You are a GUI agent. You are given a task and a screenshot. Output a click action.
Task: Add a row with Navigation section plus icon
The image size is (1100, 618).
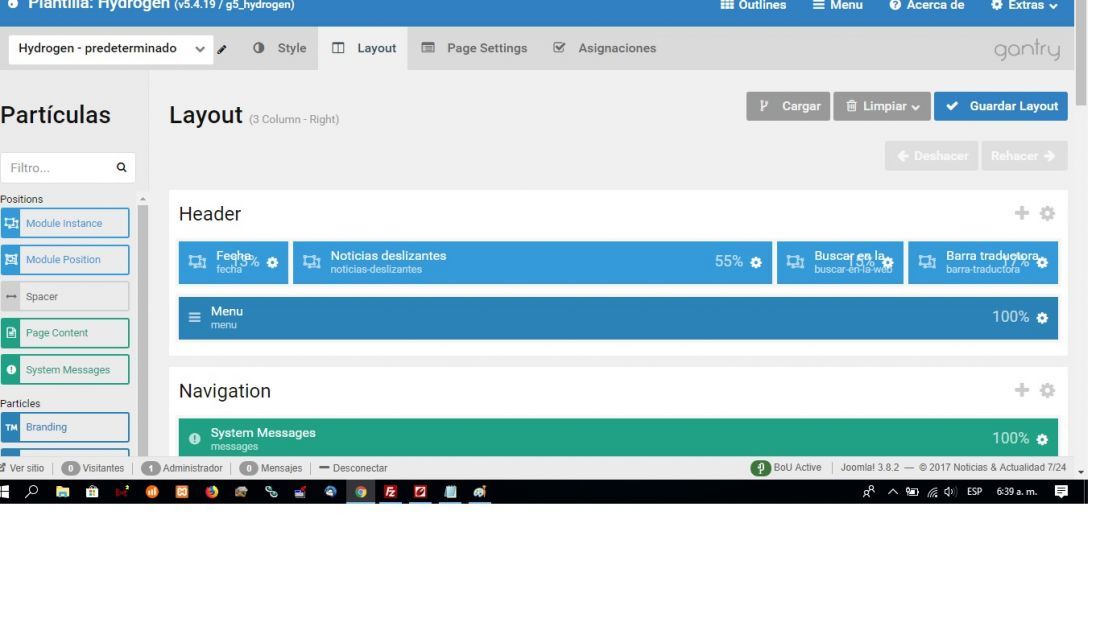click(1021, 390)
